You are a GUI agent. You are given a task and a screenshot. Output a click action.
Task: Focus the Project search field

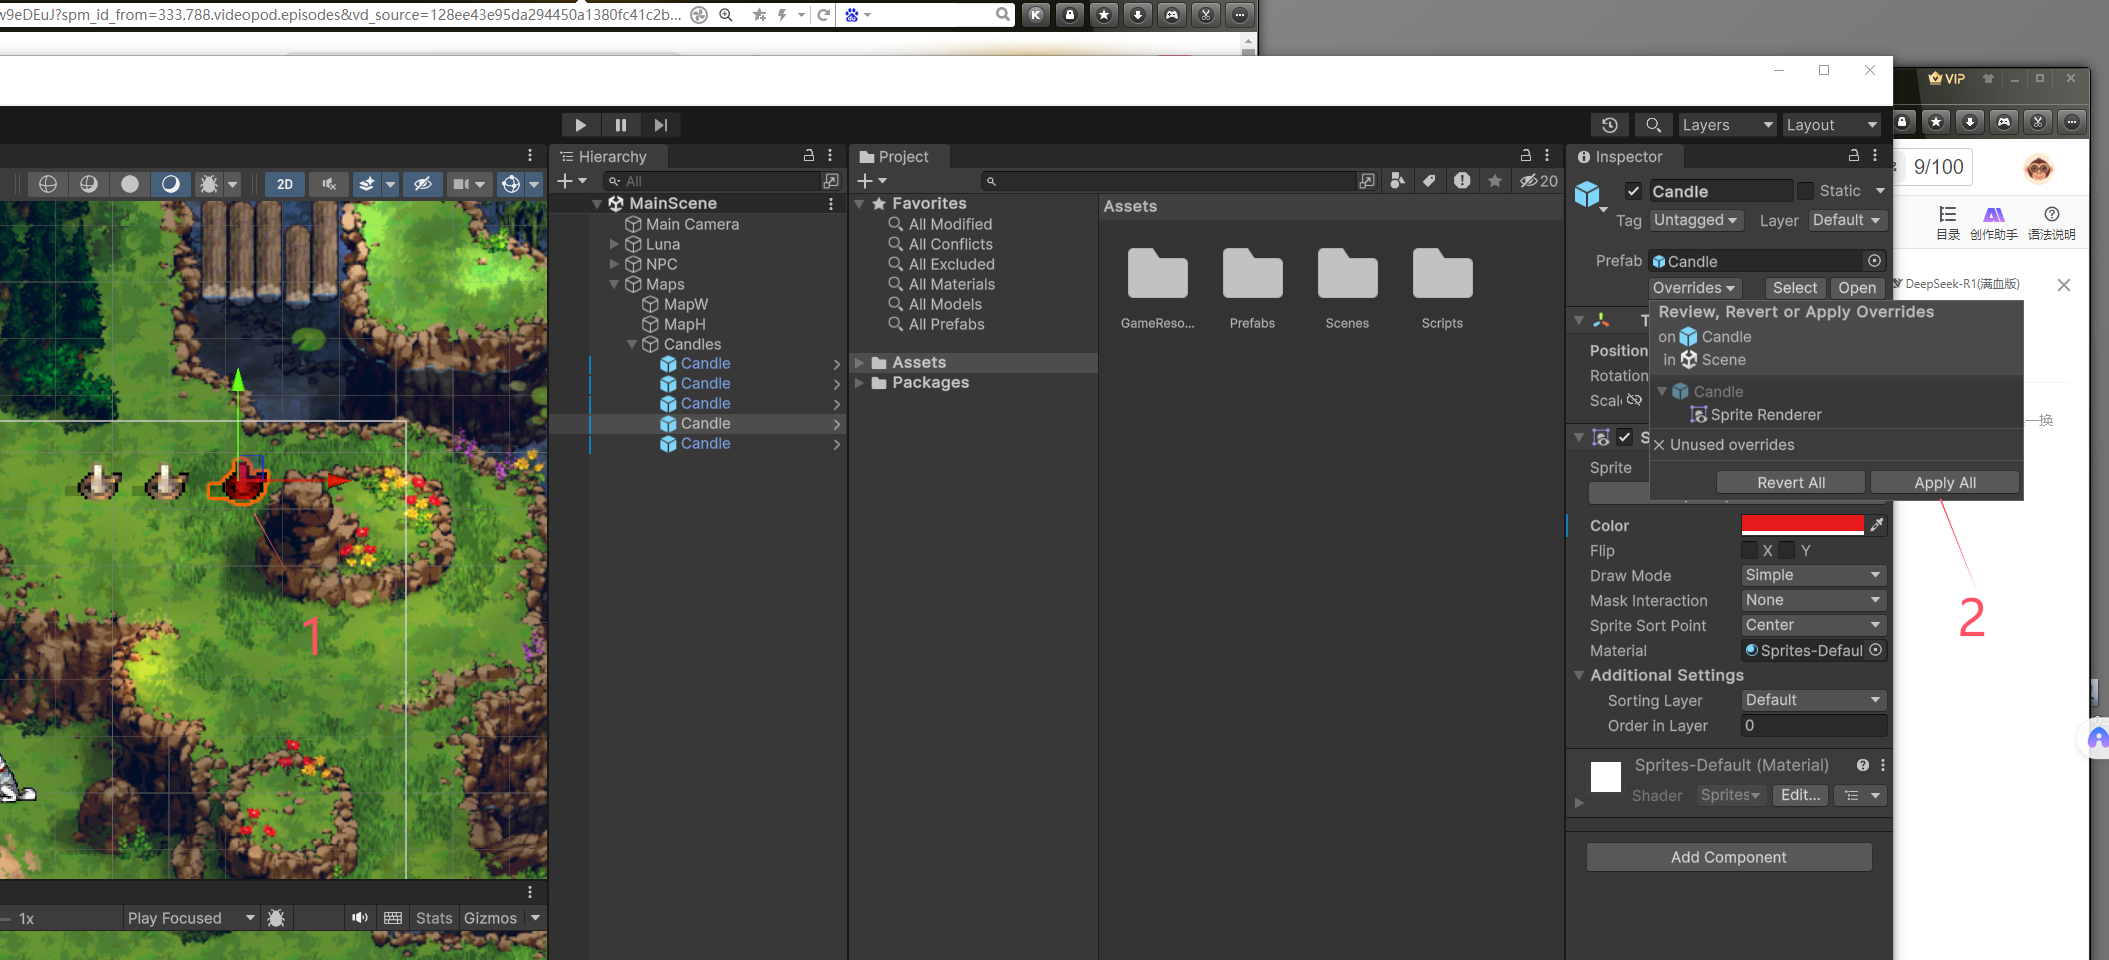pos(1167,181)
